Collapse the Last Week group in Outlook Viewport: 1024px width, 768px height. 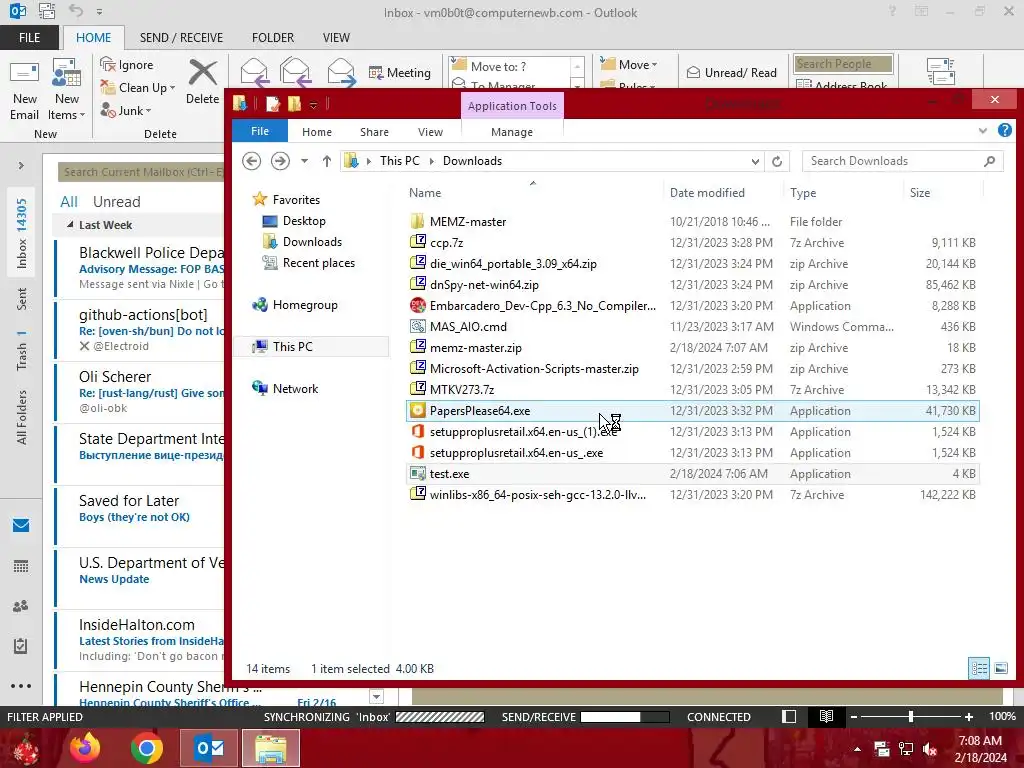click(x=71, y=225)
